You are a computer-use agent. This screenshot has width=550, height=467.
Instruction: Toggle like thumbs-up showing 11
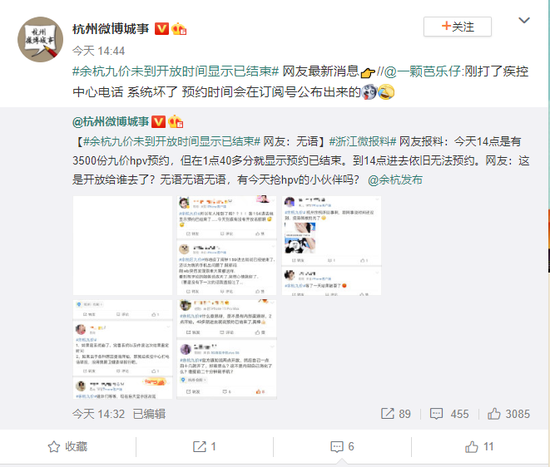(x=479, y=447)
